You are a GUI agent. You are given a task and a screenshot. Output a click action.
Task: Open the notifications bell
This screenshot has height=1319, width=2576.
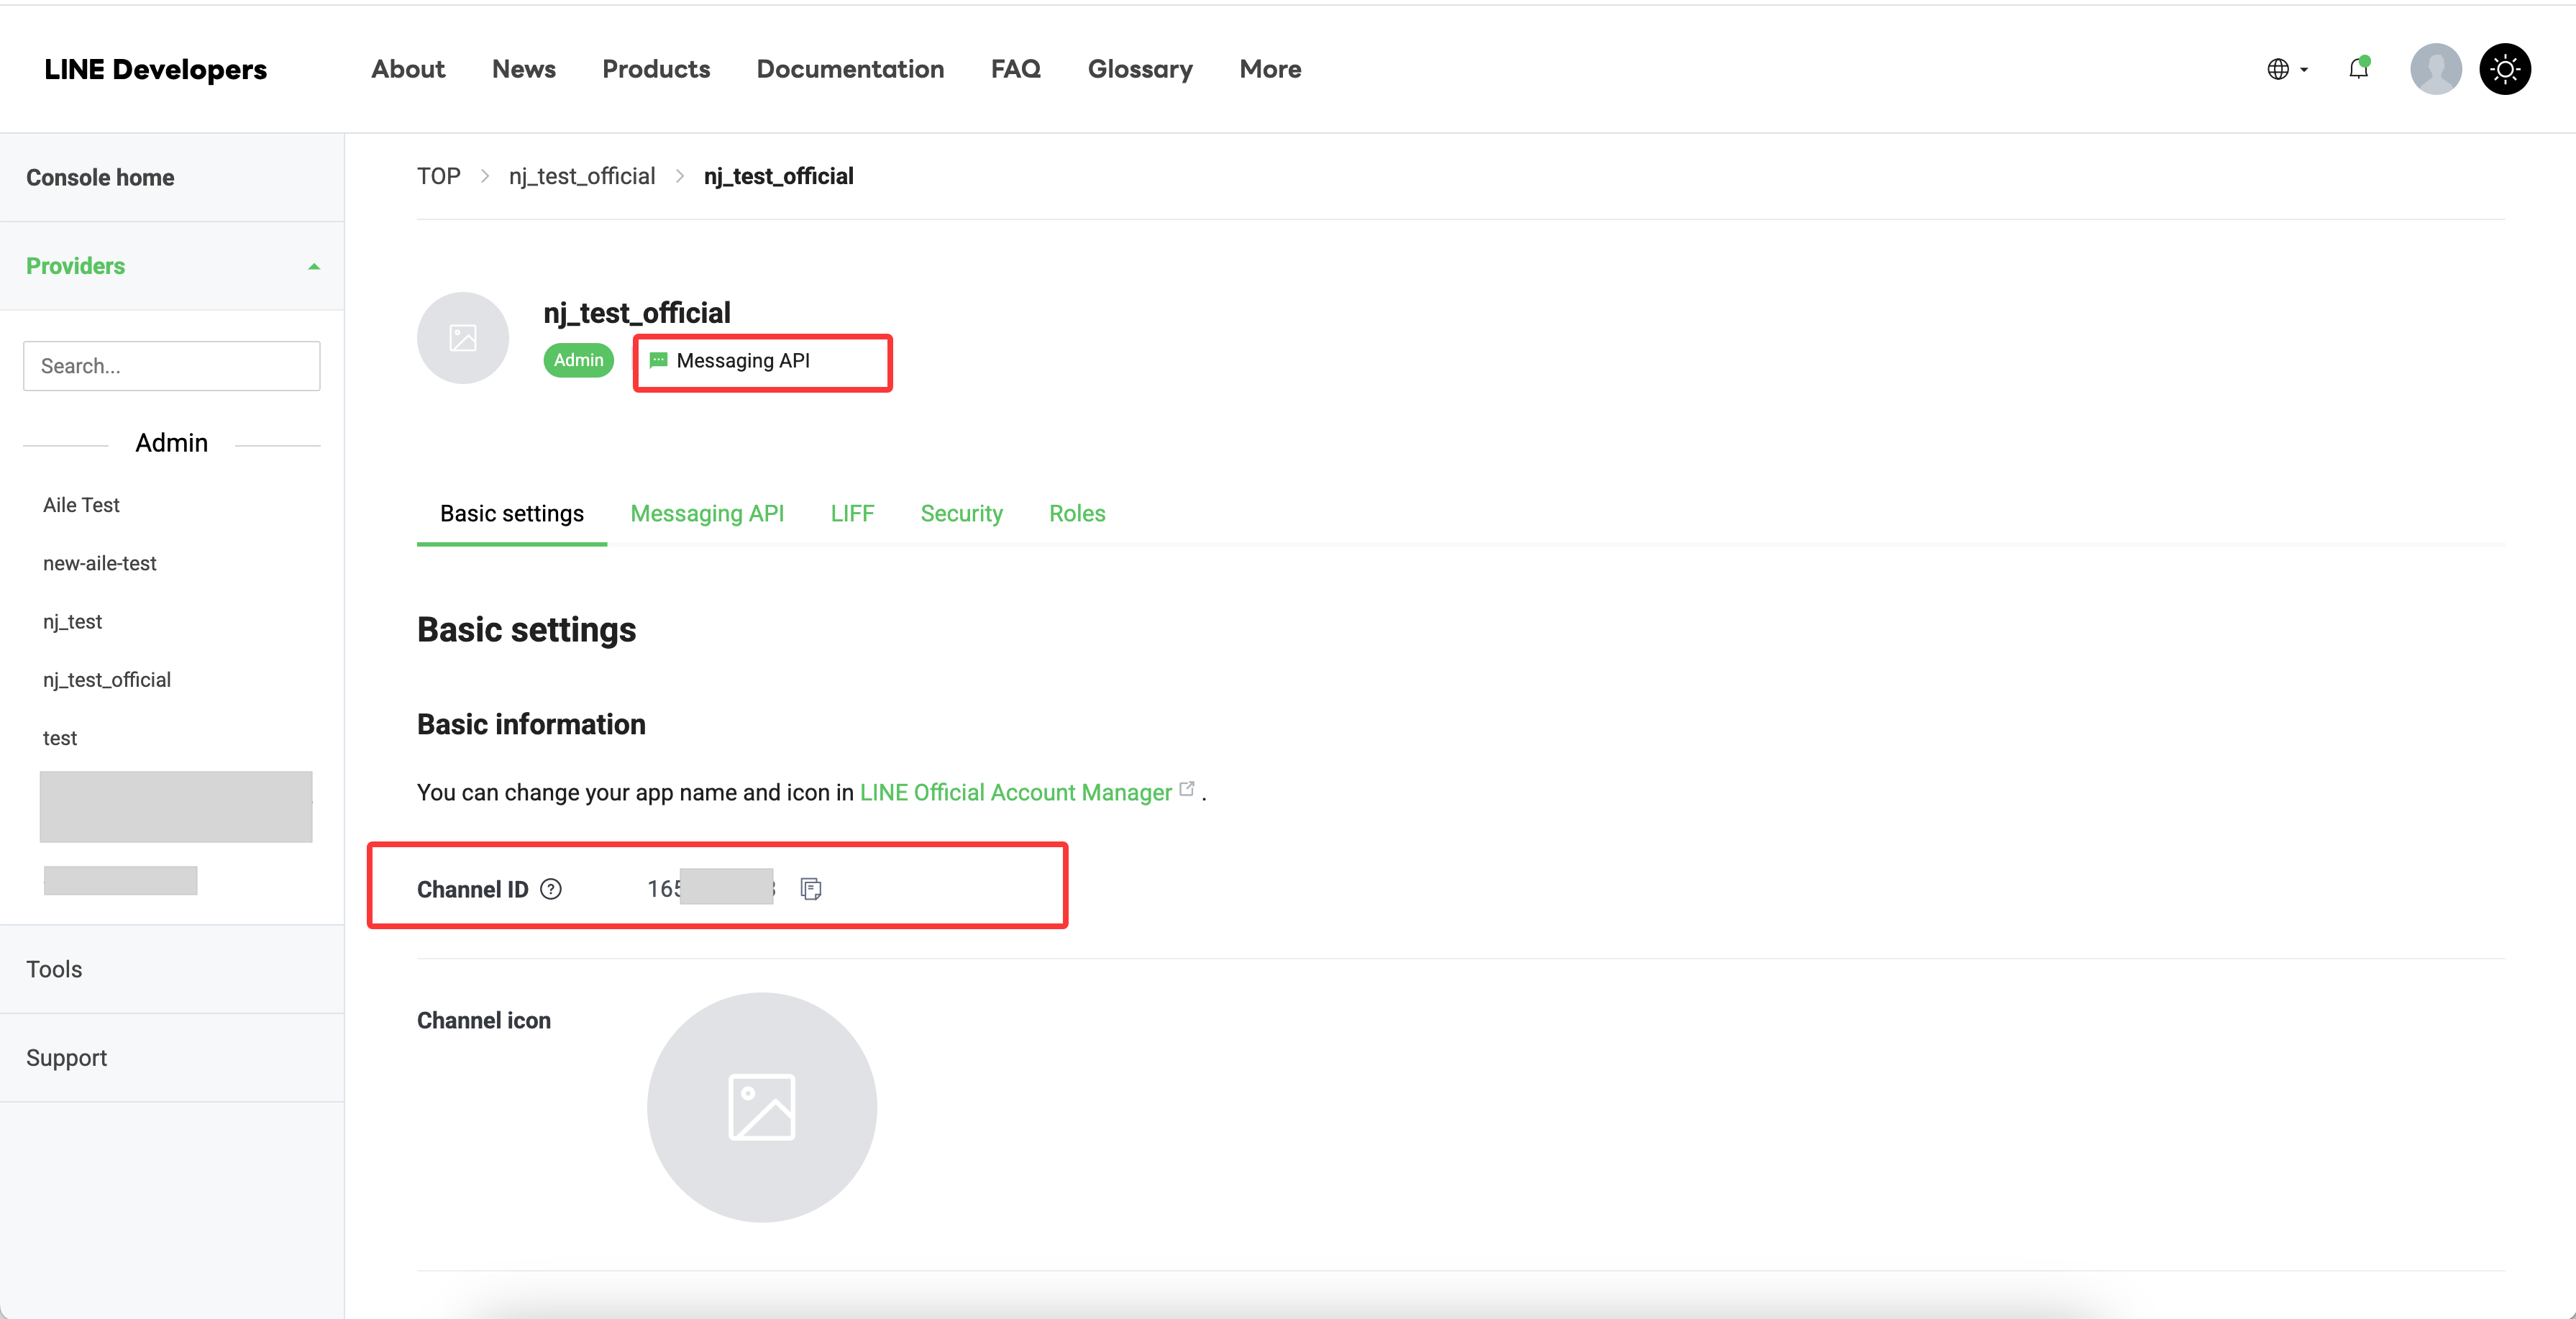click(x=2358, y=69)
